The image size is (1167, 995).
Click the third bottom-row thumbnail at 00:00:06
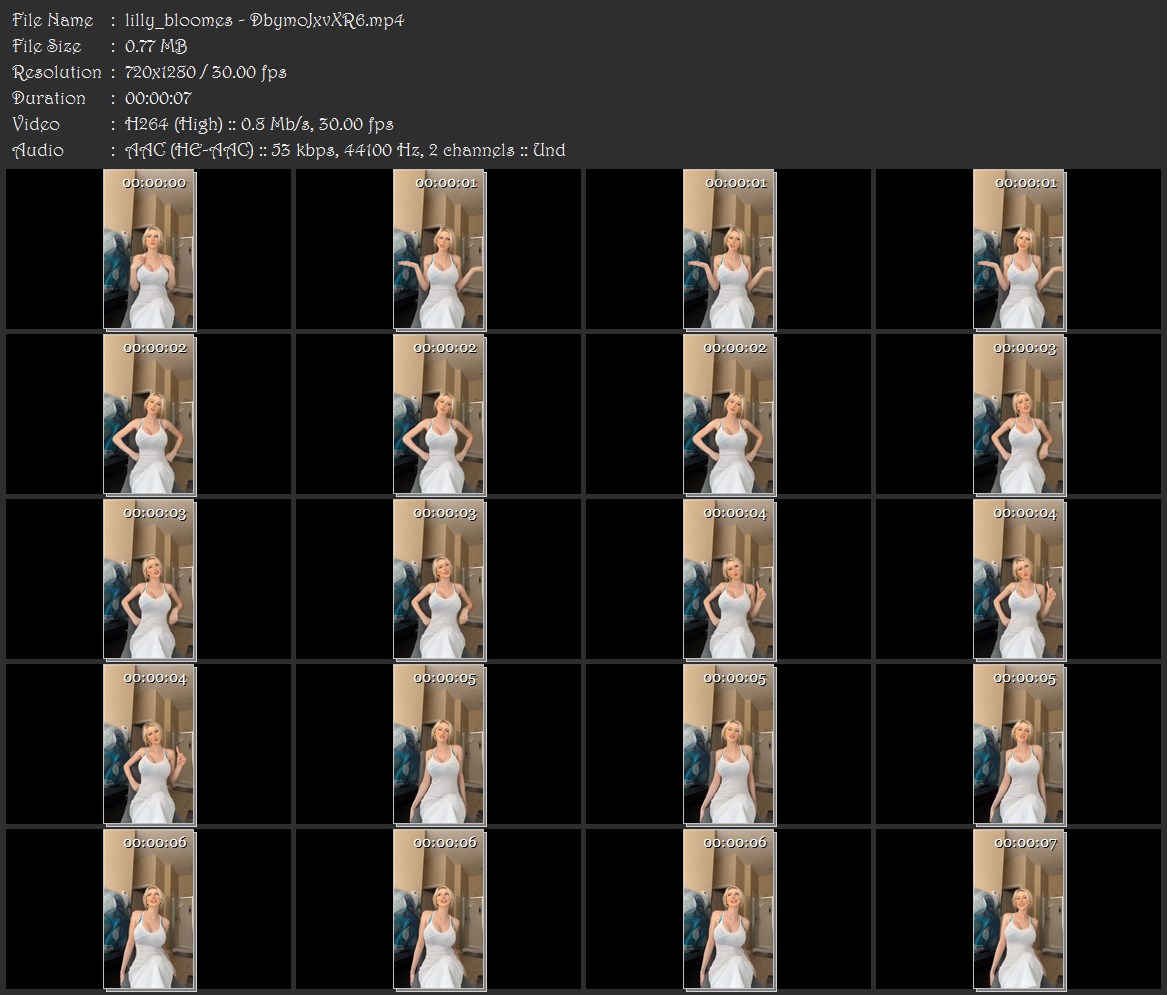coord(729,909)
